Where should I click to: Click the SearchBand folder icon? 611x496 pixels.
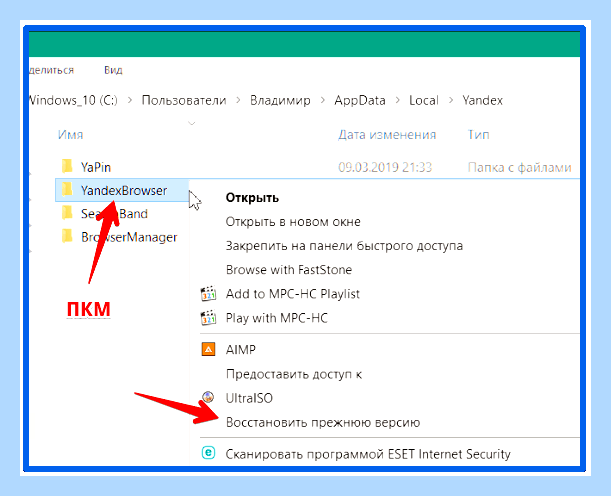point(67,213)
